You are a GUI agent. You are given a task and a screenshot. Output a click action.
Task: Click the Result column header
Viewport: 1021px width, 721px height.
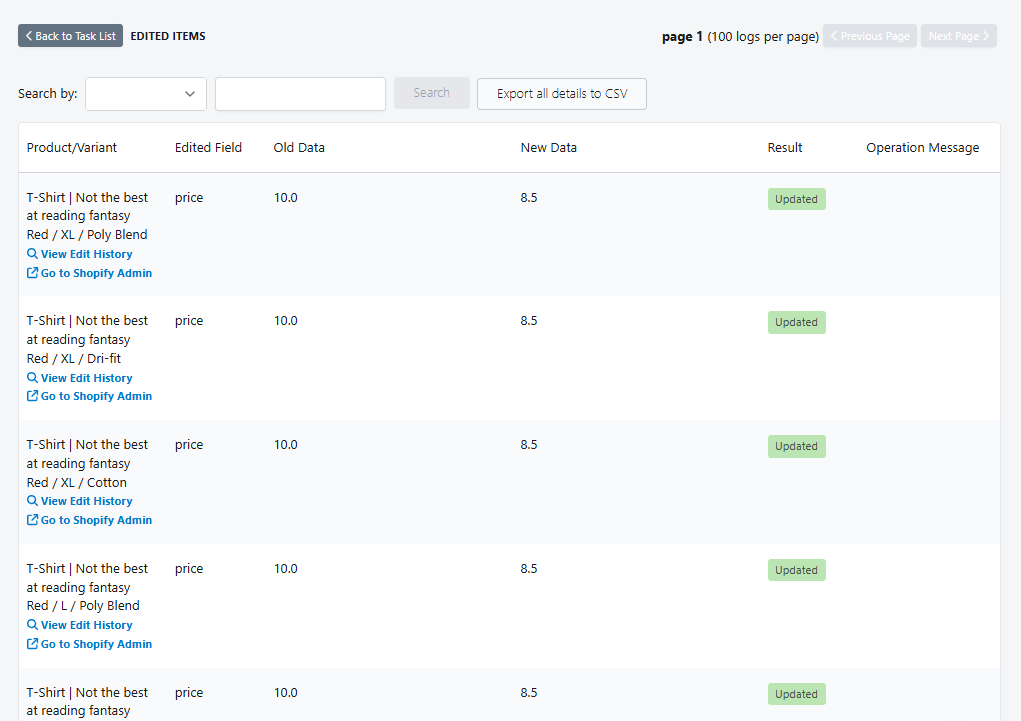click(x=785, y=148)
